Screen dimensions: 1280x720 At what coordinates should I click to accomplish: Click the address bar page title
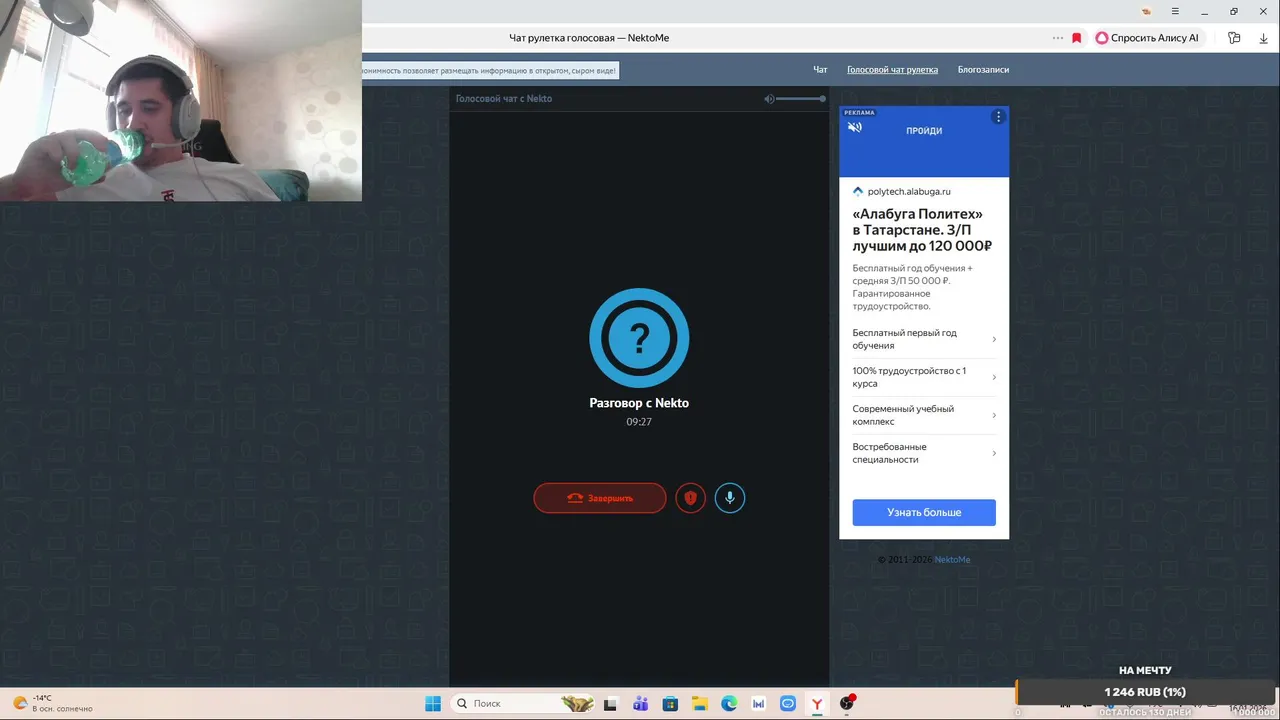(589, 38)
